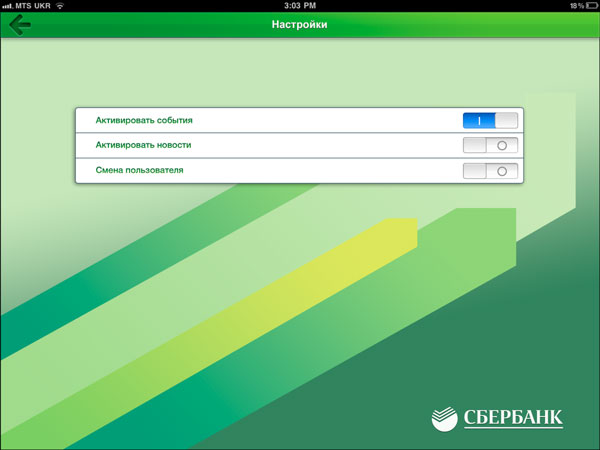This screenshot has width=600, height=450.
Task: Tap the cellular signal strength bars
Action: (x=9, y=6)
